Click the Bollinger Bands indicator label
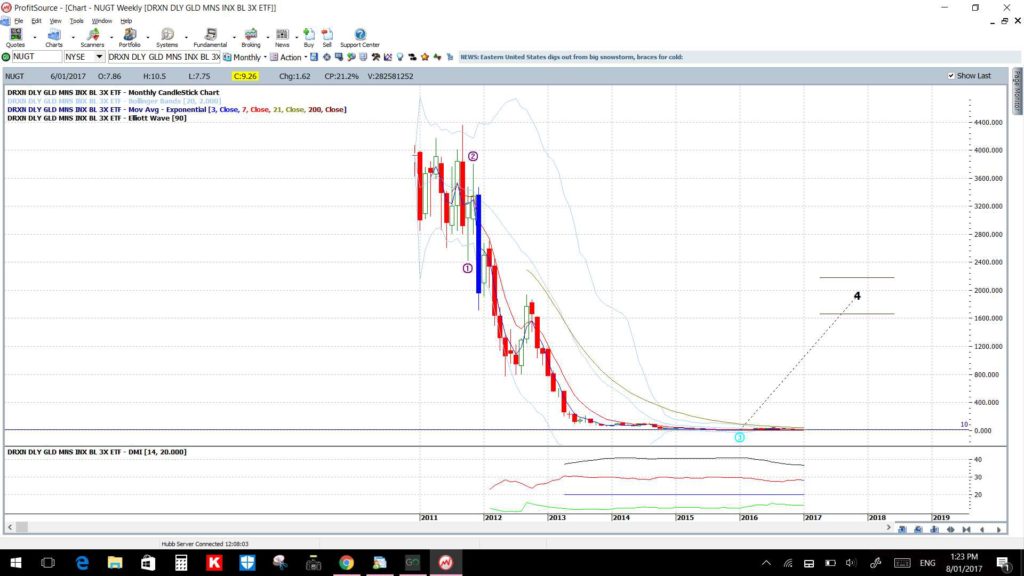Screen dimensions: 1024x576 [x=114, y=101]
